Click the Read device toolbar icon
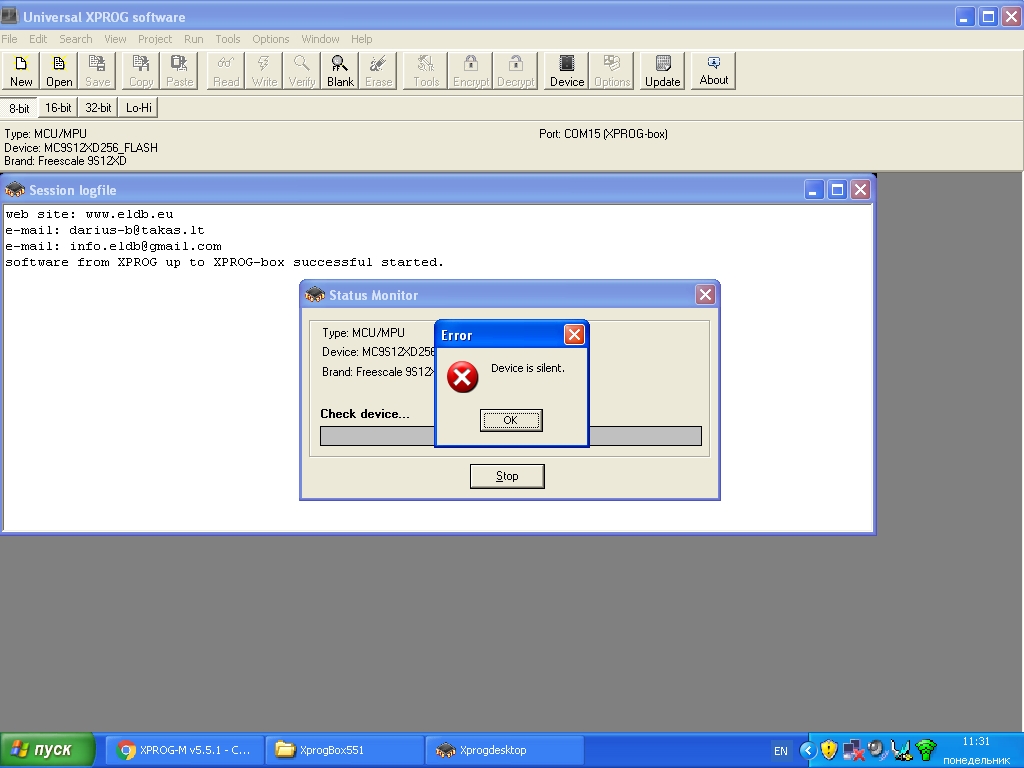Image resolution: width=1024 pixels, height=768 pixels. tap(226, 71)
